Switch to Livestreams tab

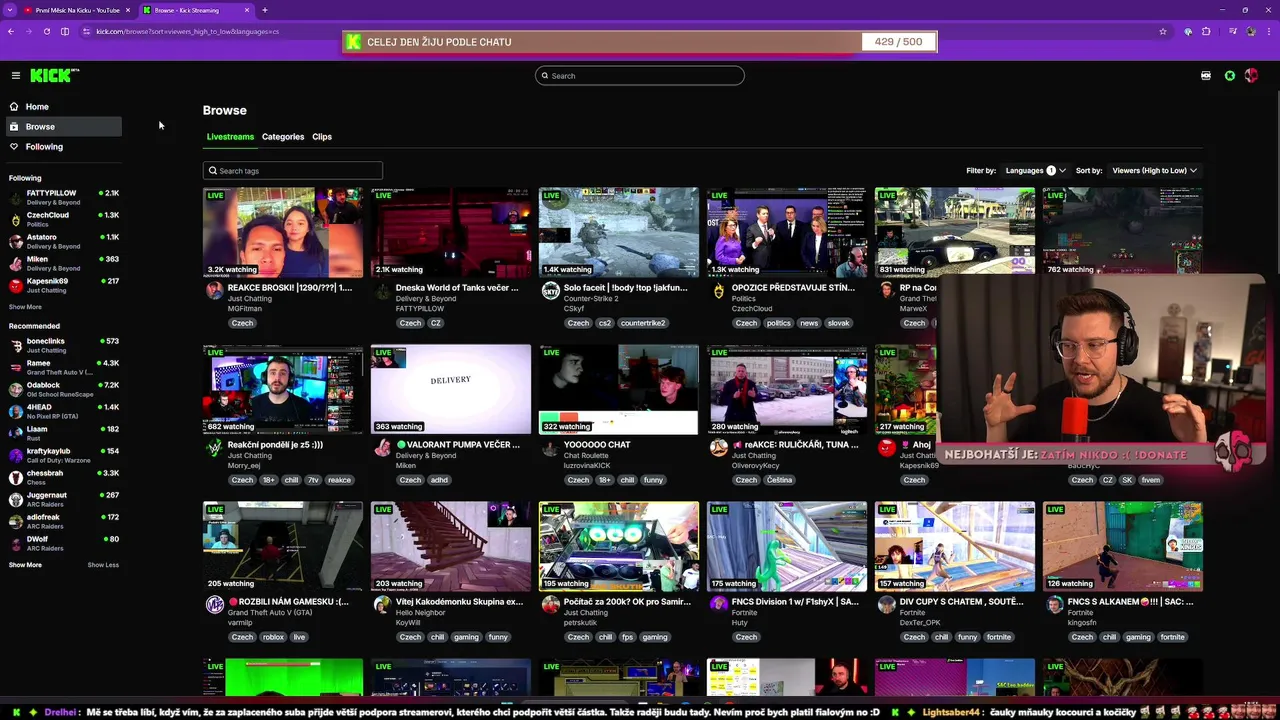click(230, 136)
